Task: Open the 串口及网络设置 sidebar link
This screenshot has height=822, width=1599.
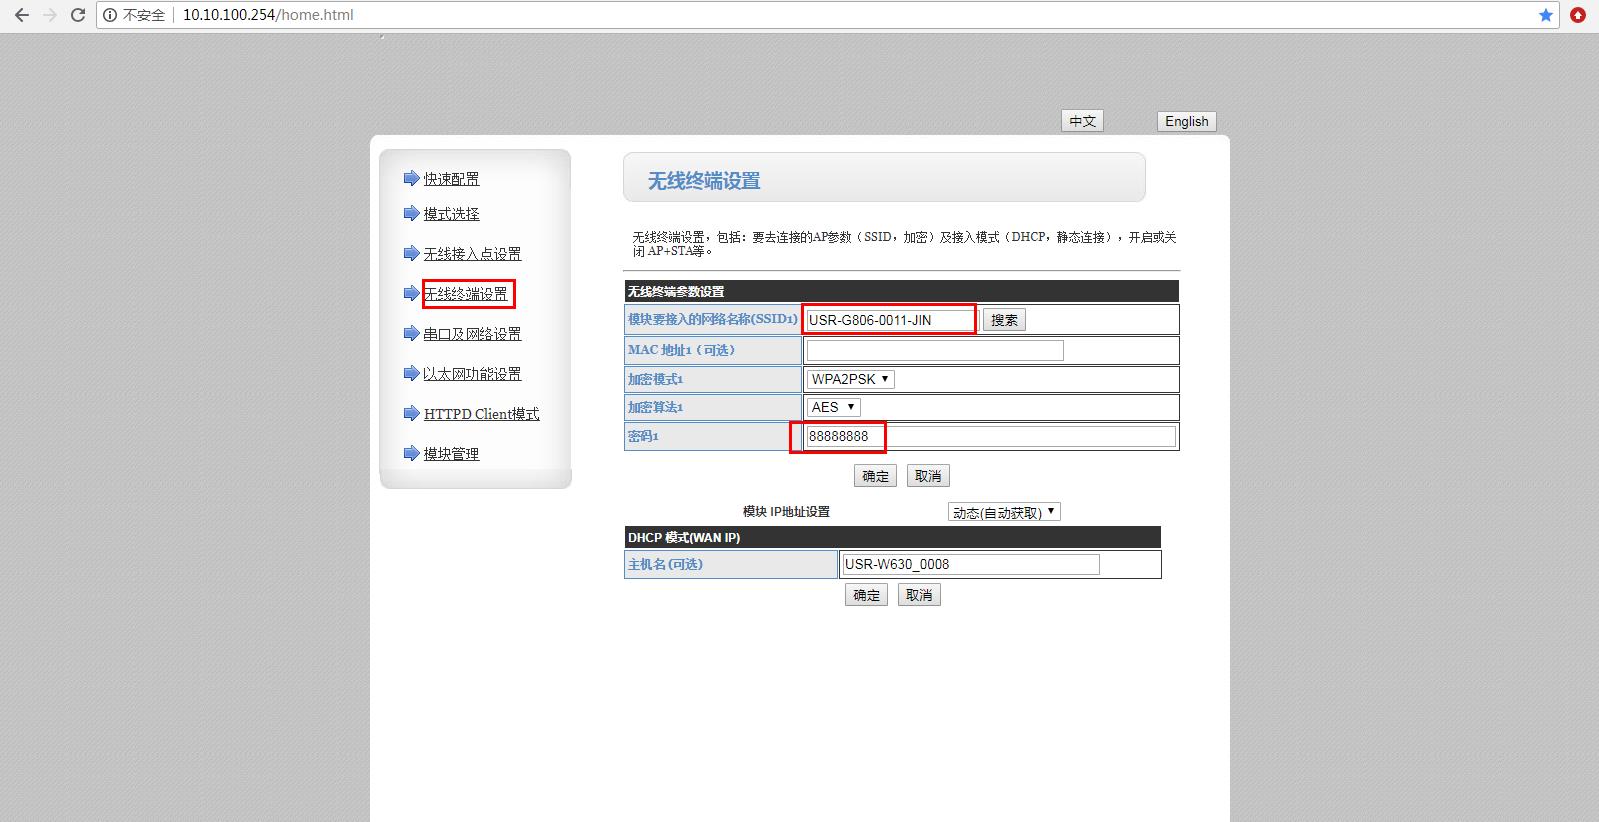Action: pyautogui.click(x=472, y=334)
